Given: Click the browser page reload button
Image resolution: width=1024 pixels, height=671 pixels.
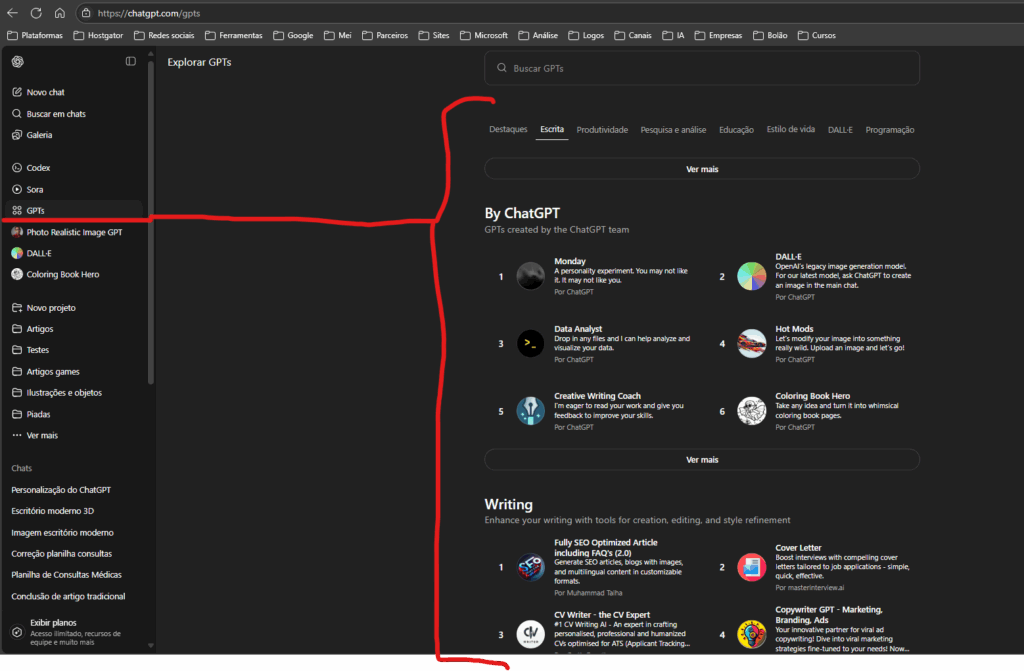Looking at the screenshot, I should pyautogui.click(x=36, y=13).
